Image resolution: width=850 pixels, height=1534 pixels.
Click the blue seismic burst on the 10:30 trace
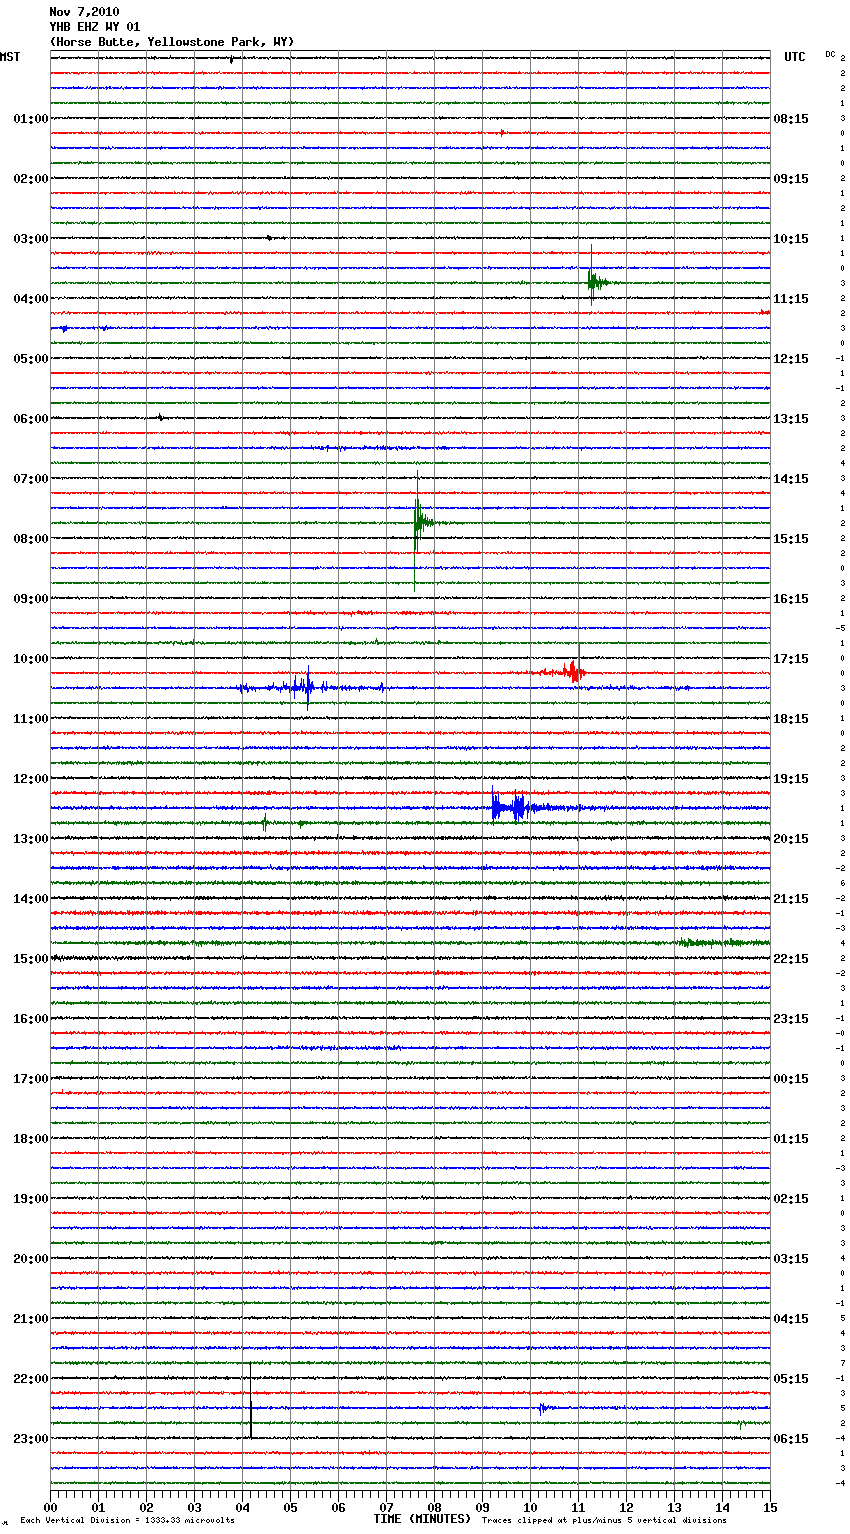[310, 687]
